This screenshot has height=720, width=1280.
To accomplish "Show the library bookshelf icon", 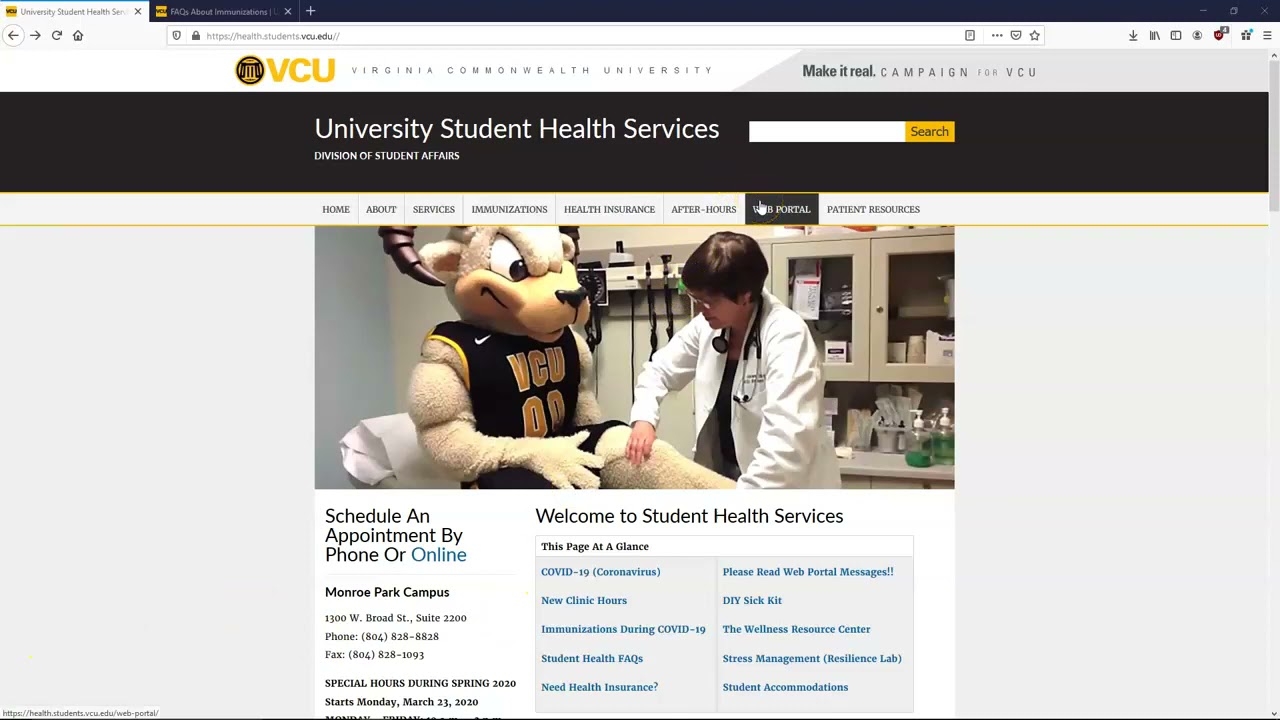I will pyautogui.click(x=1154, y=35).
